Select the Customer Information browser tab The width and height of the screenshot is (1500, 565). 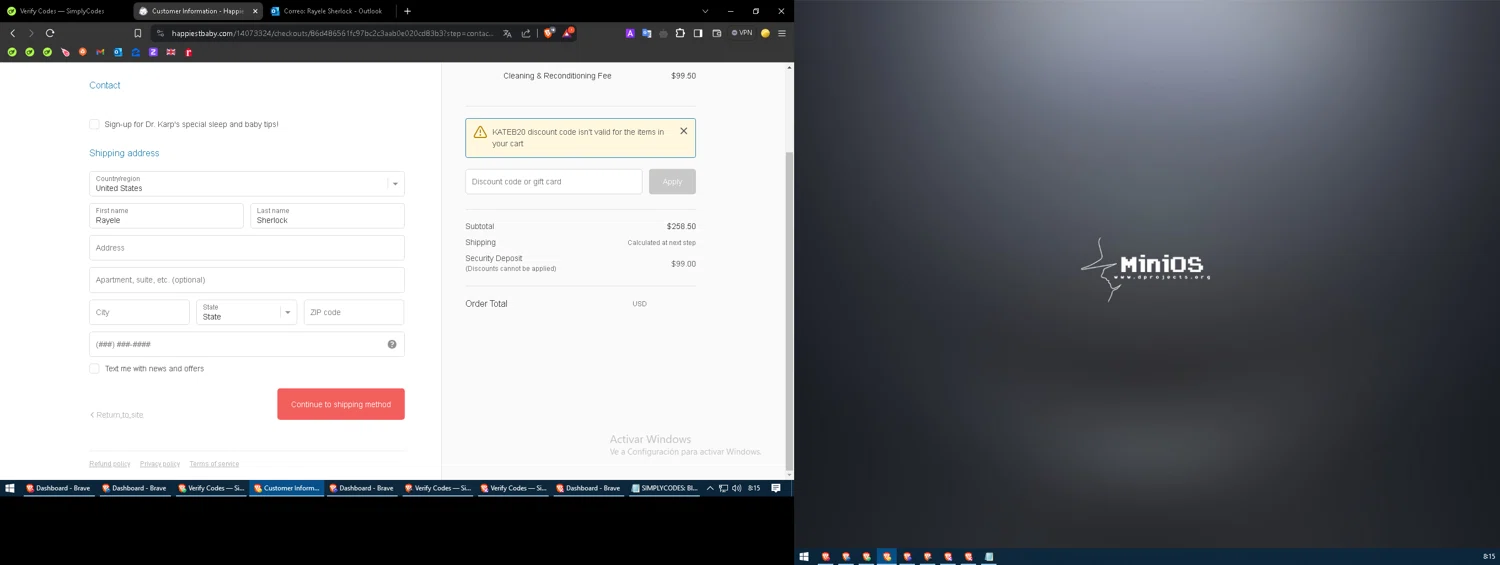tap(198, 11)
